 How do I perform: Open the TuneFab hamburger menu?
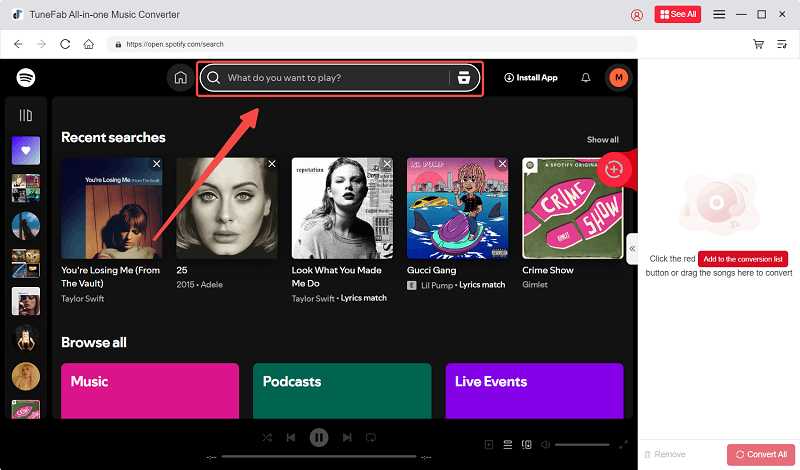coord(719,15)
